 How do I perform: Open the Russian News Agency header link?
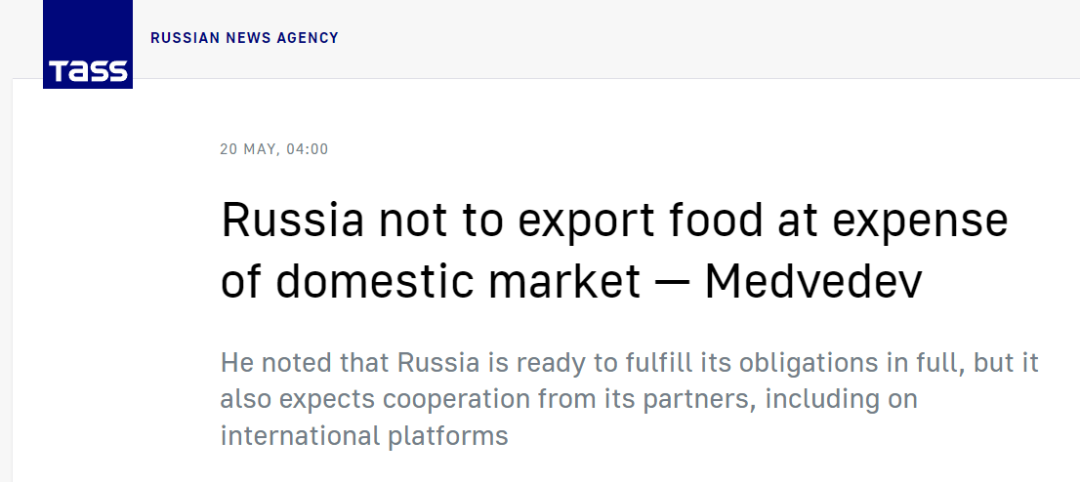click(244, 38)
